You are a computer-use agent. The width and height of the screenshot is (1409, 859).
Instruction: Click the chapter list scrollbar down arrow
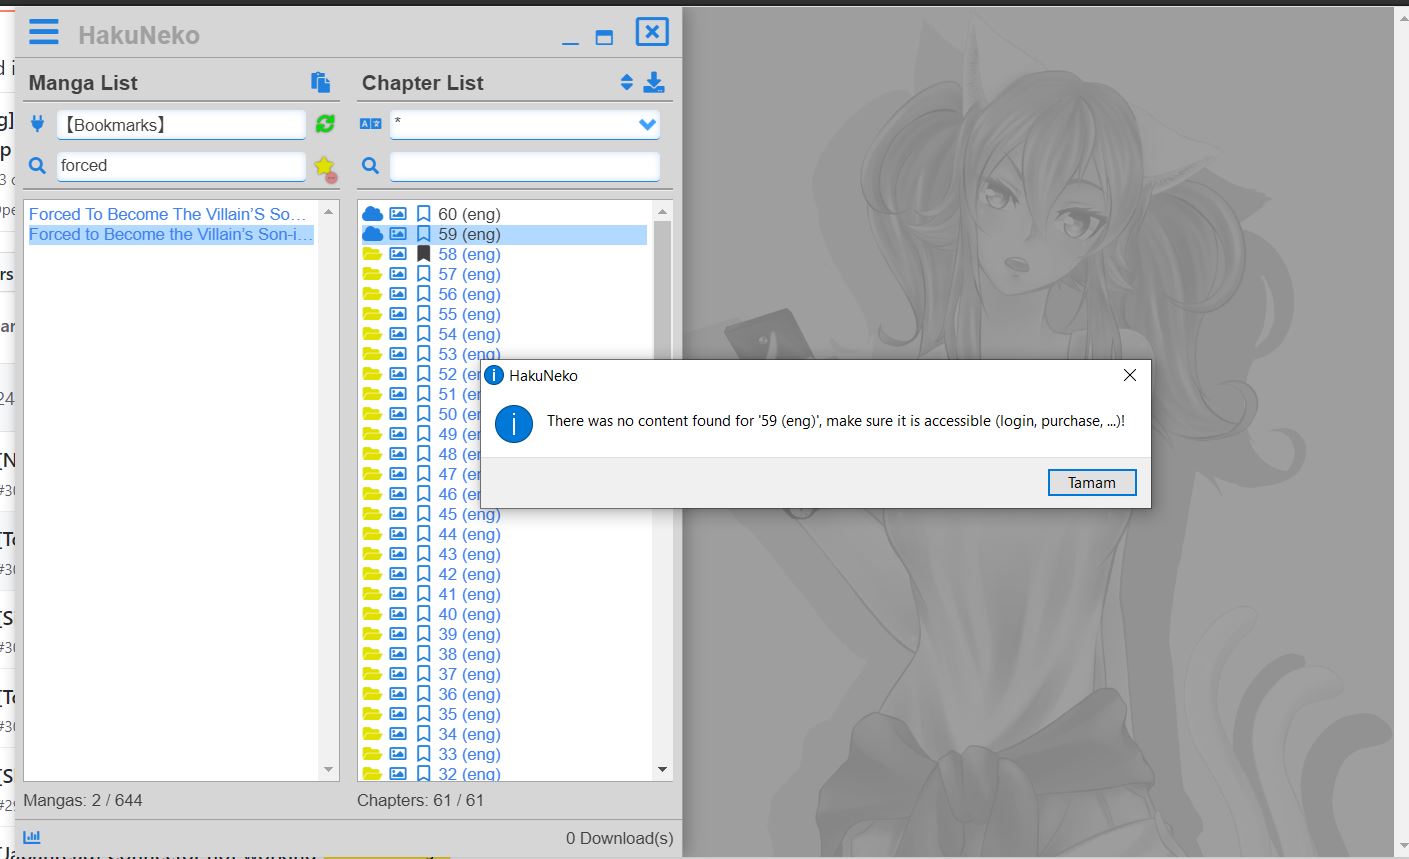tap(662, 769)
